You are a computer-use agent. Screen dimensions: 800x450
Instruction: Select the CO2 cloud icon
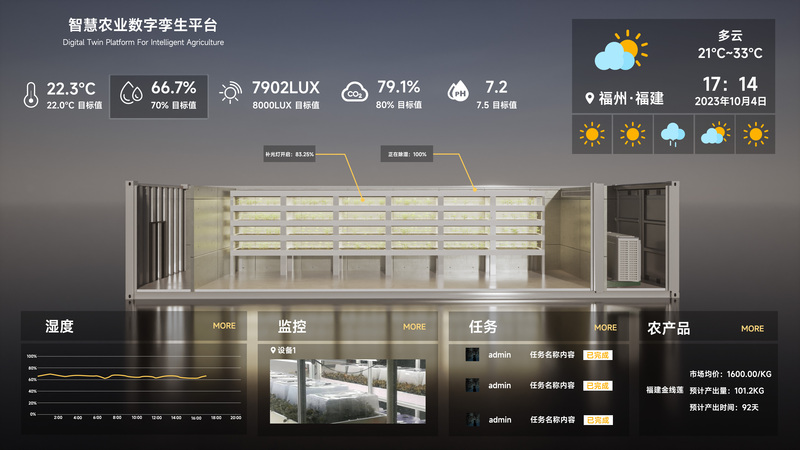(x=353, y=94)
